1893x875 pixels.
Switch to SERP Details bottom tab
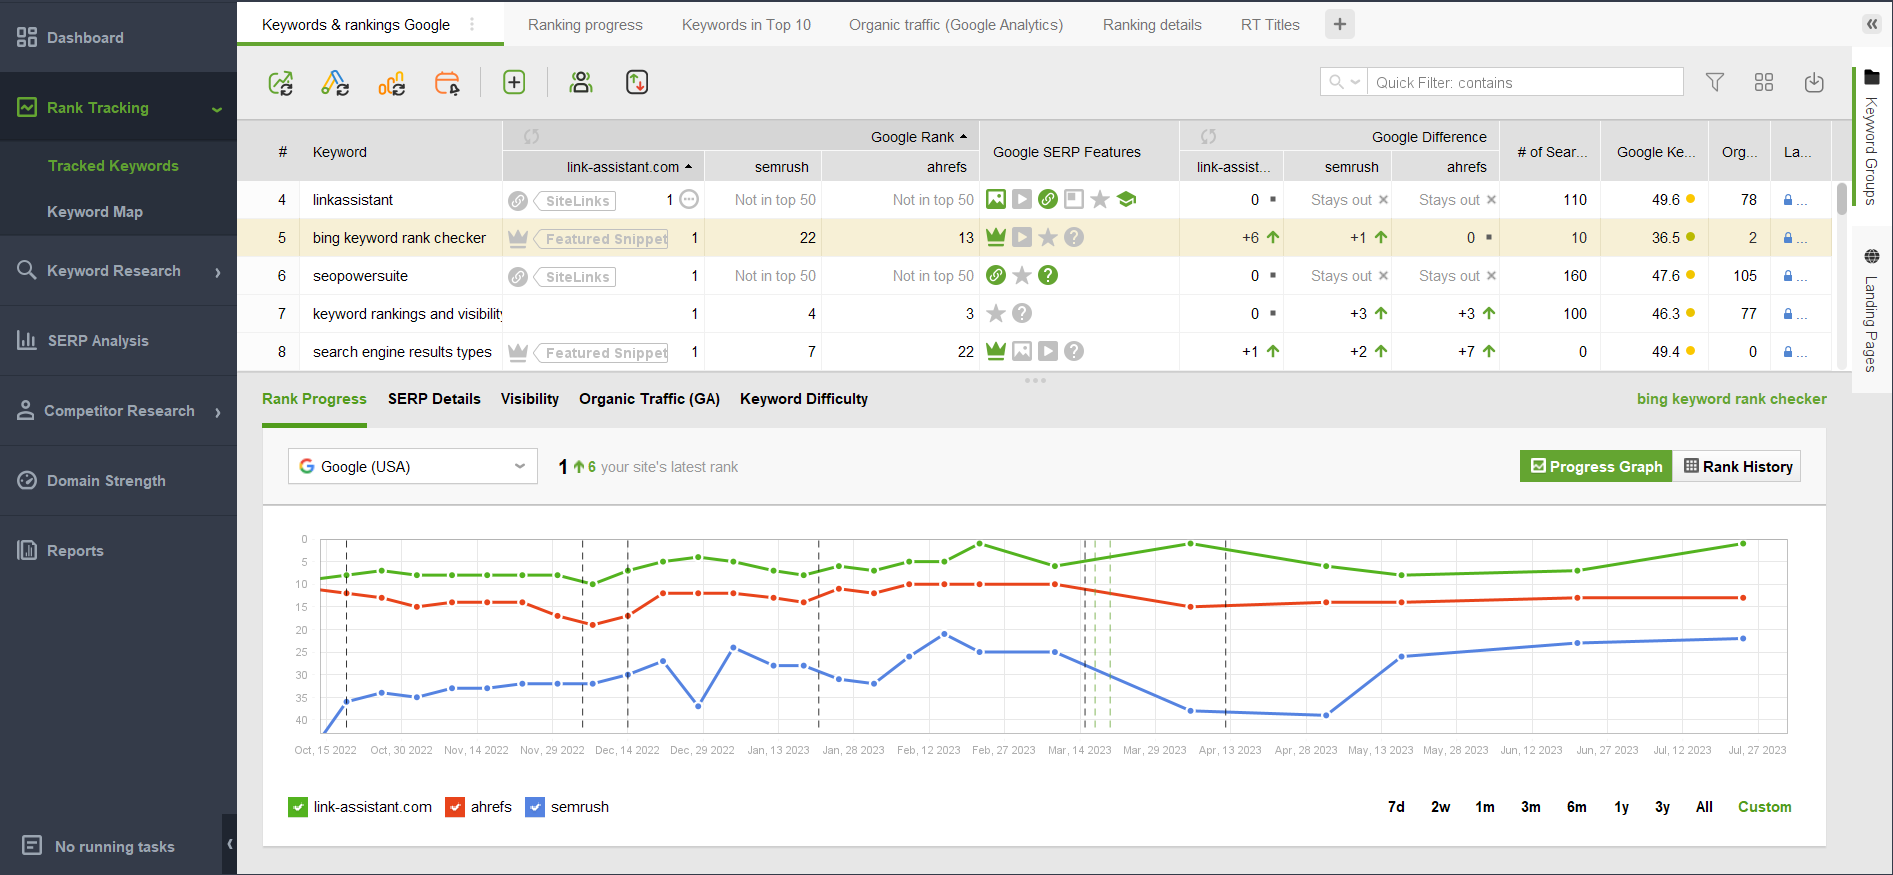[434, 399]
